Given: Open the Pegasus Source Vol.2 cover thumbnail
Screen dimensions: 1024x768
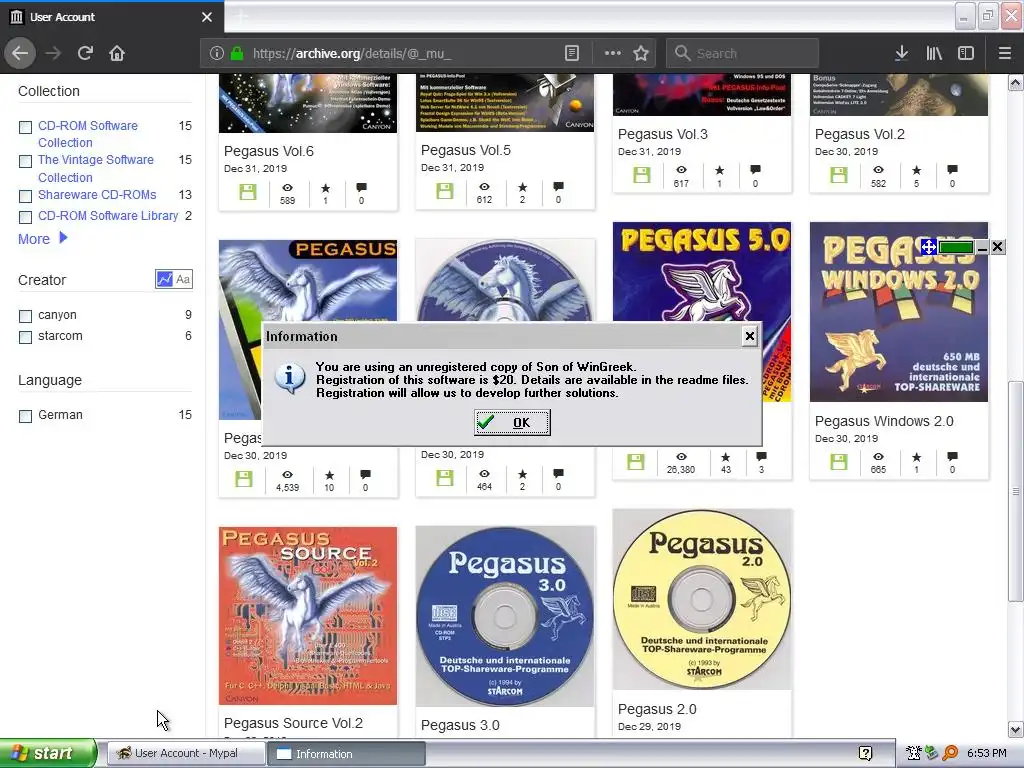Looking at the screenshot, I should pyautogui.click(x=308, y=616).
